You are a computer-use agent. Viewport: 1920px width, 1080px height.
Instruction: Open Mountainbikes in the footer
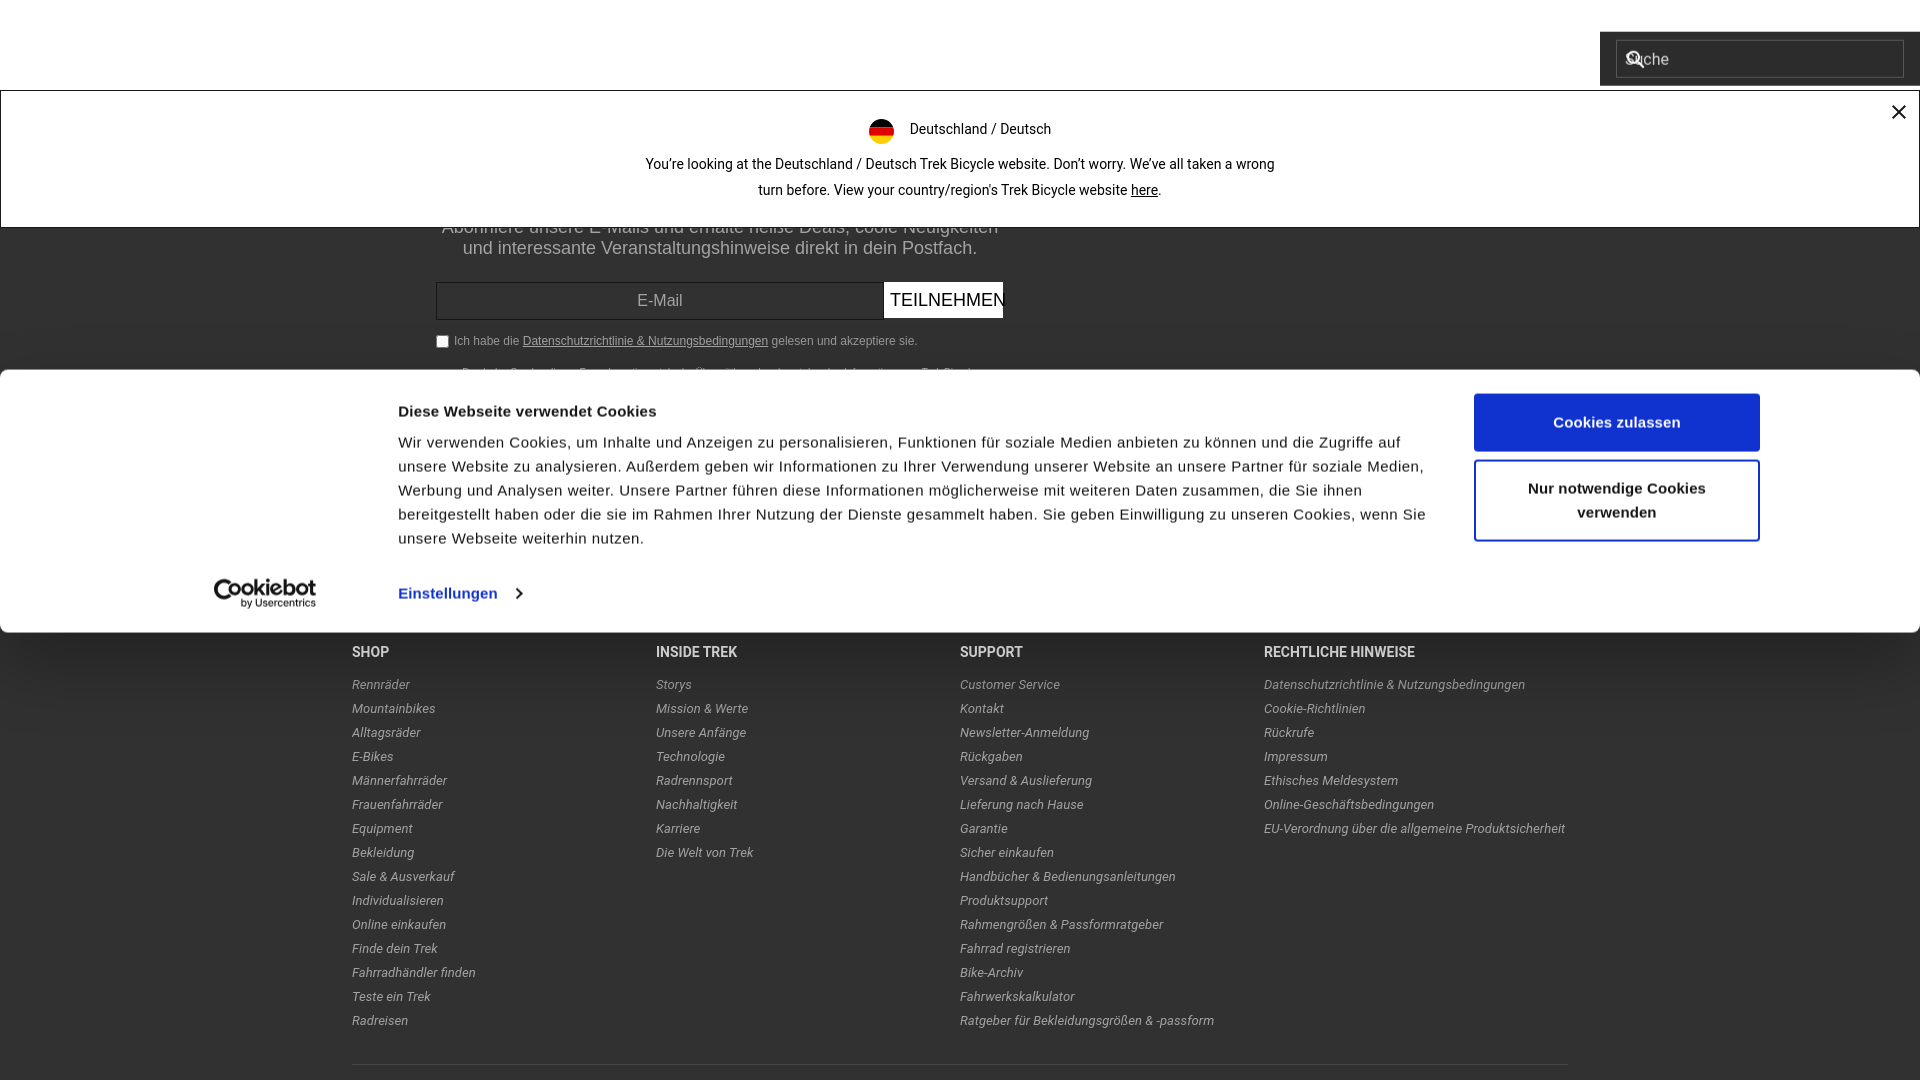393,709
